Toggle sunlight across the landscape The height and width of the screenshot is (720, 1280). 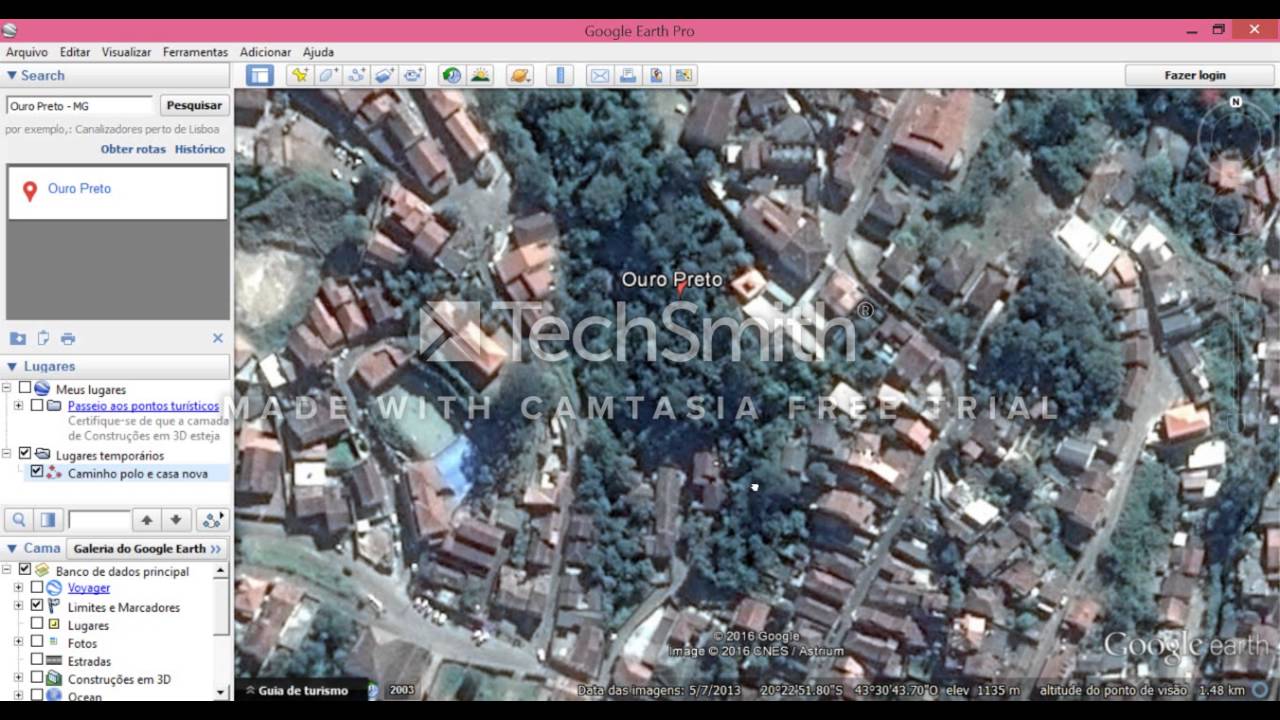point(480,75)
